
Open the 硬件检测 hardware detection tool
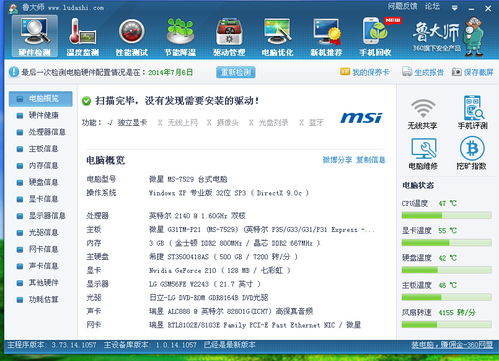pyautogui.click(x=35, y=36)
